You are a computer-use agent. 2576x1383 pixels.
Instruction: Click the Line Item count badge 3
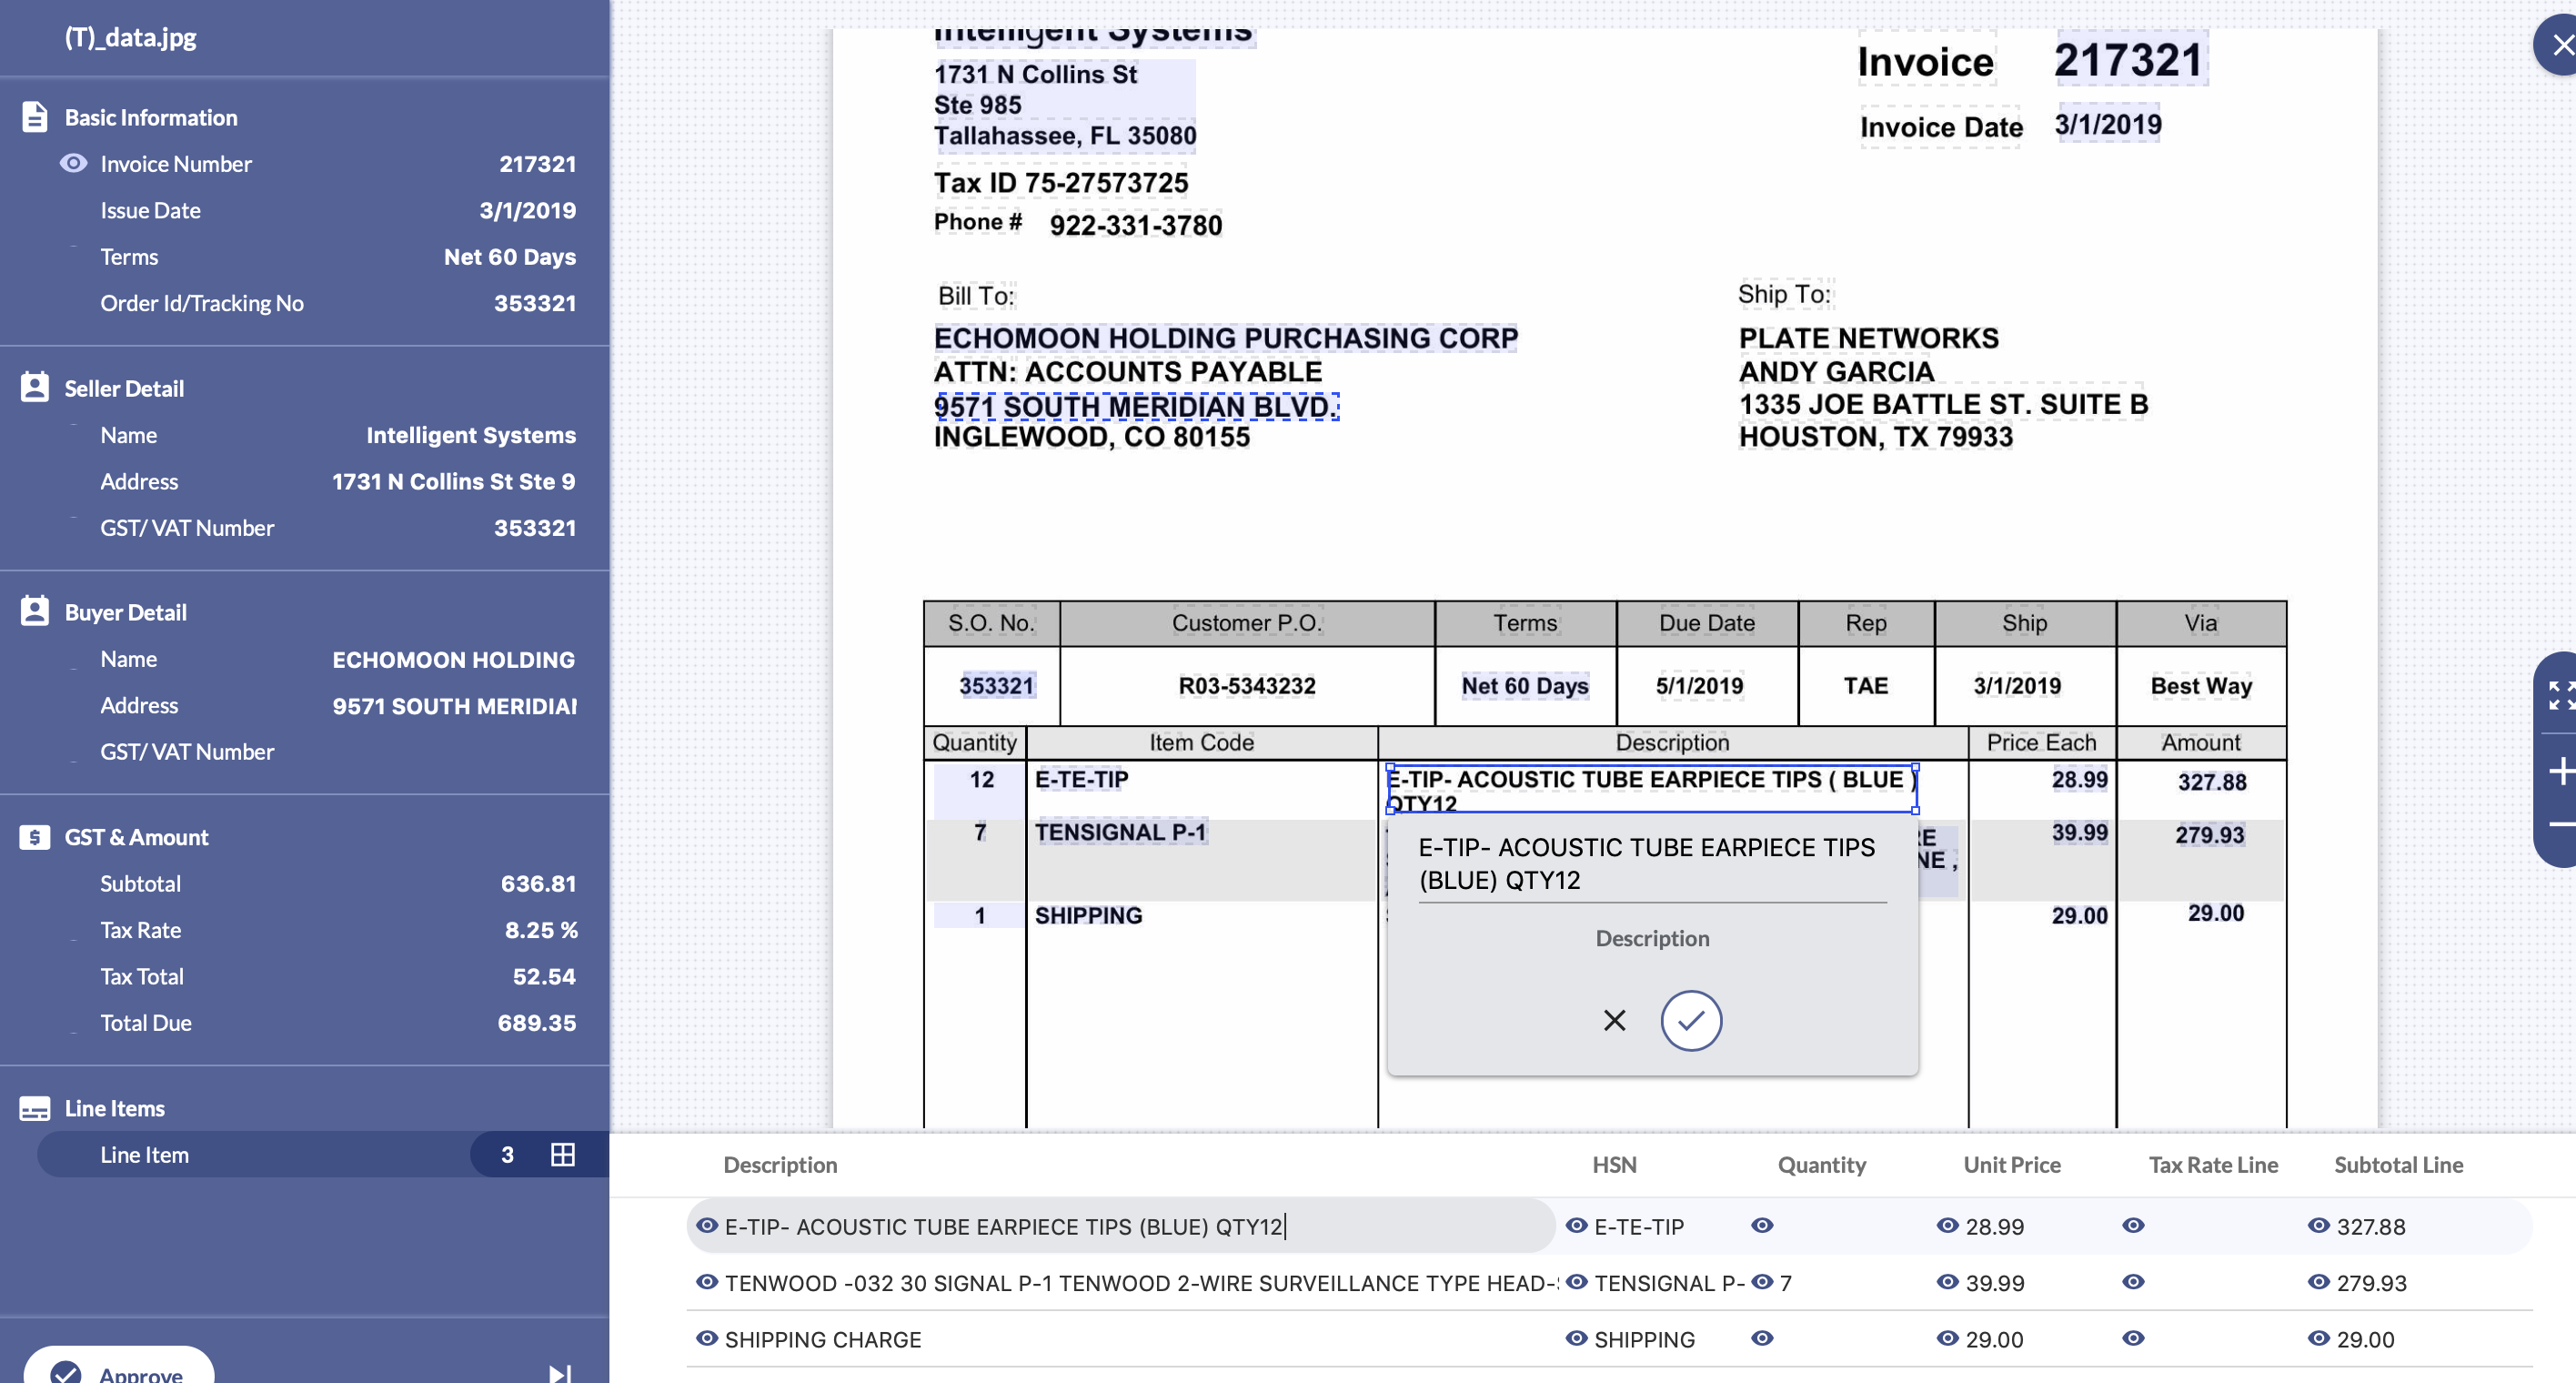[x=507, y=1155]
